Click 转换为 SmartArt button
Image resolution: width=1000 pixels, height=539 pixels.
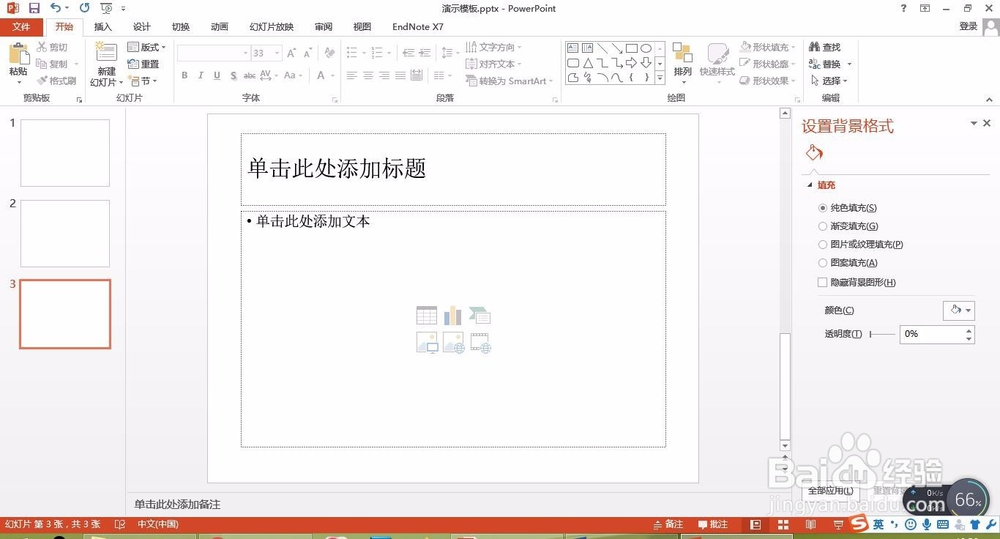click(509, 81)
